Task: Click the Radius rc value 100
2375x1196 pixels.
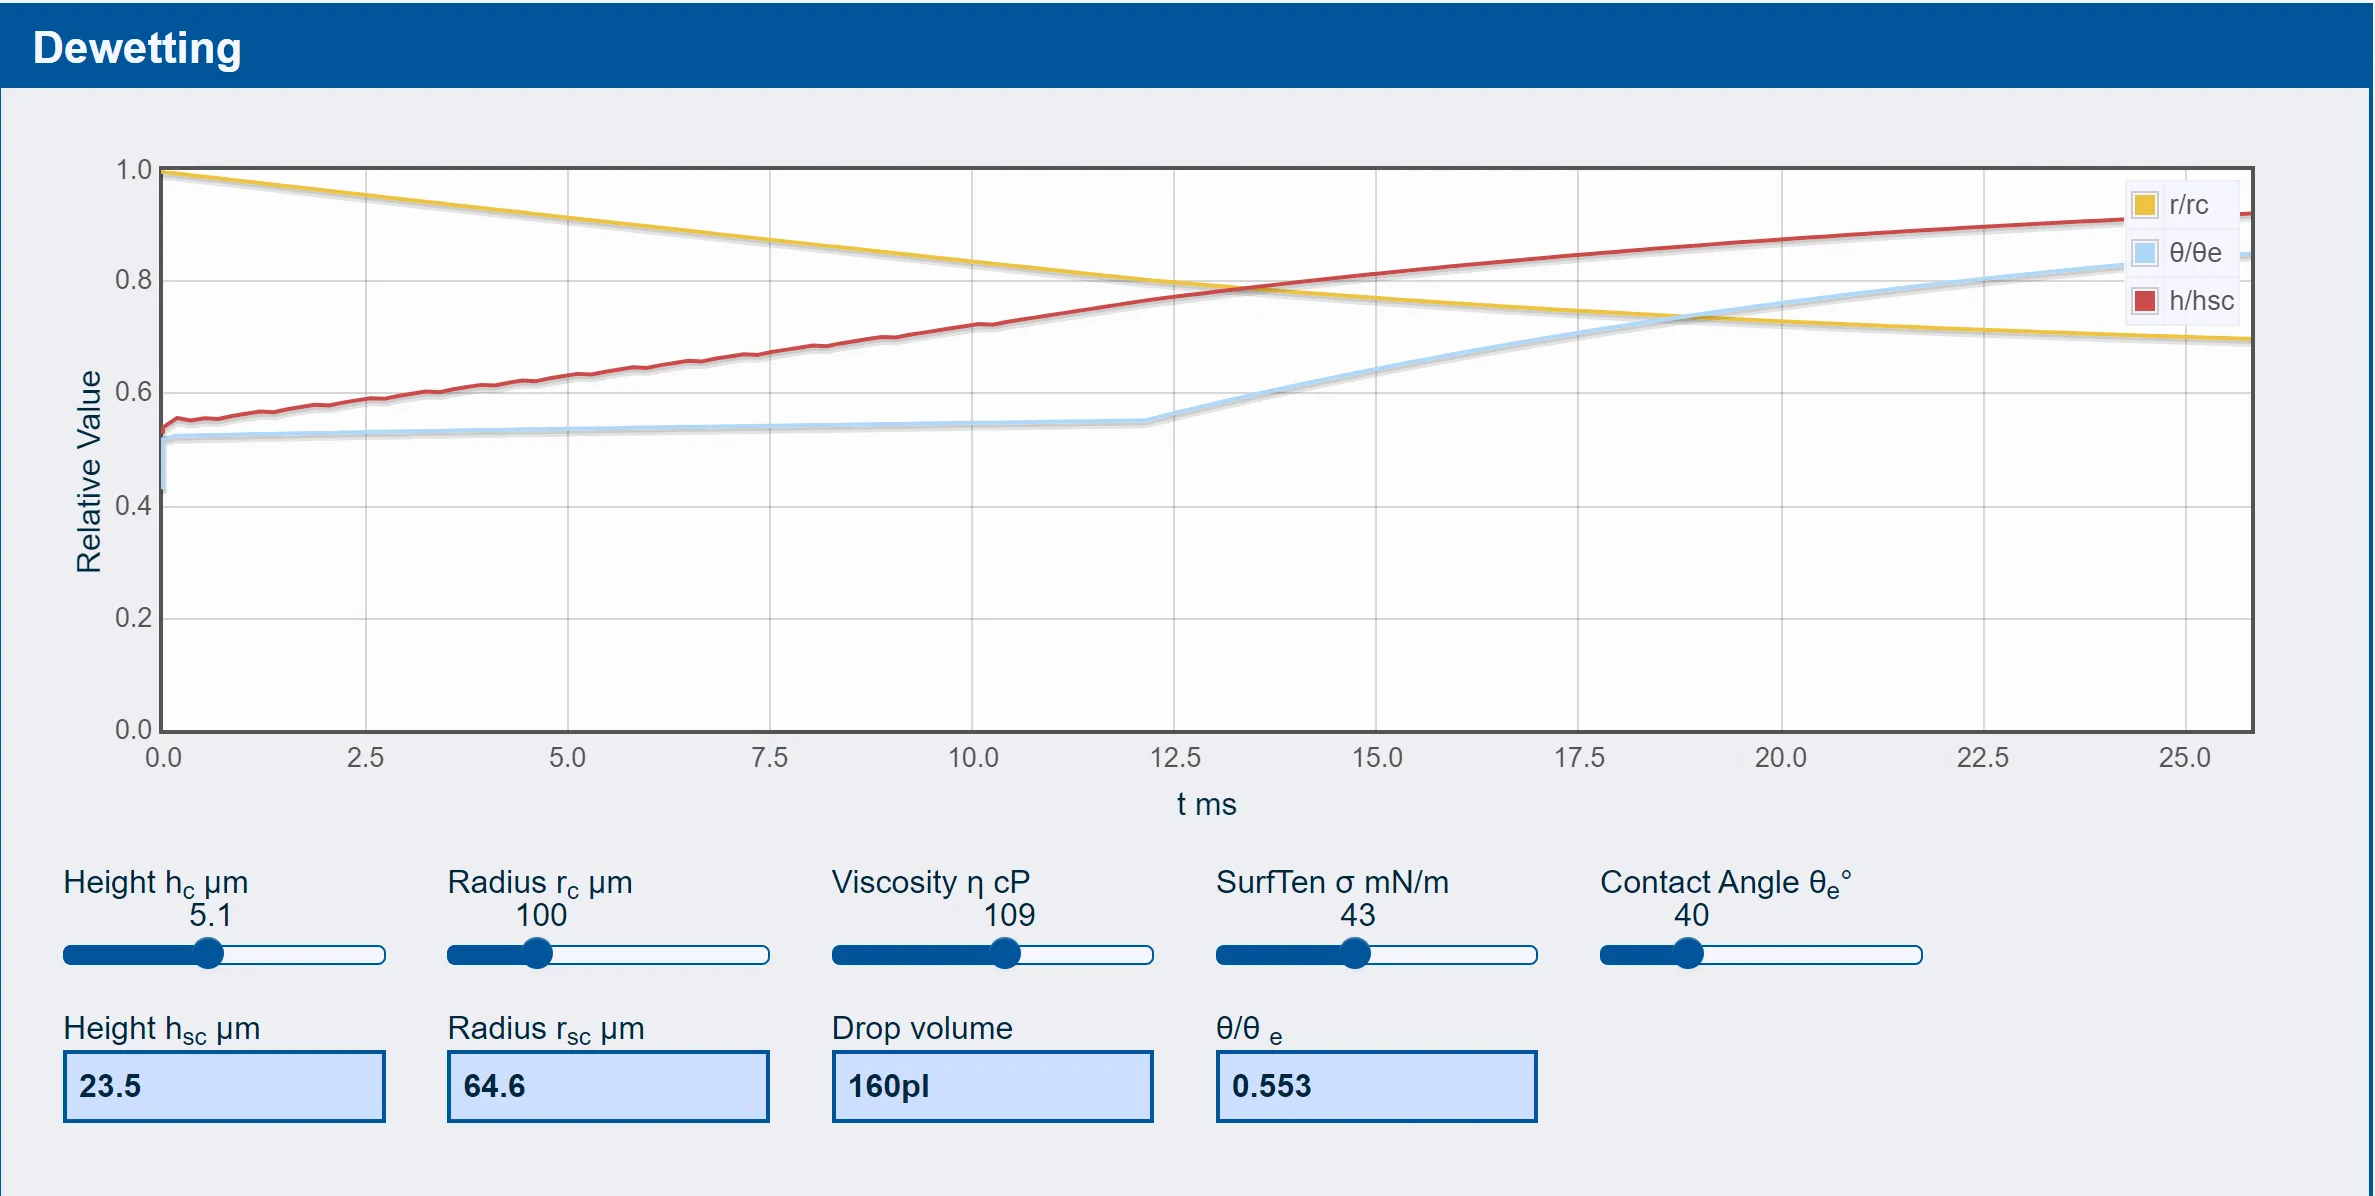Action: [x=541, y=915]
